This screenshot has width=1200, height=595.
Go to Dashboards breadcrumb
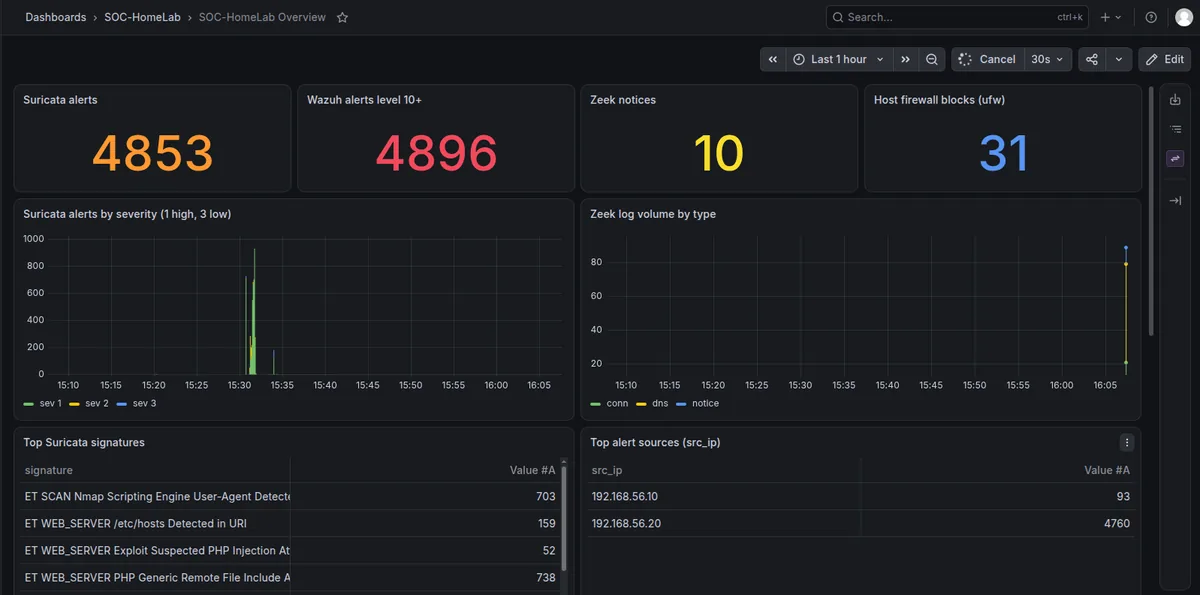[x=56, y=17]
